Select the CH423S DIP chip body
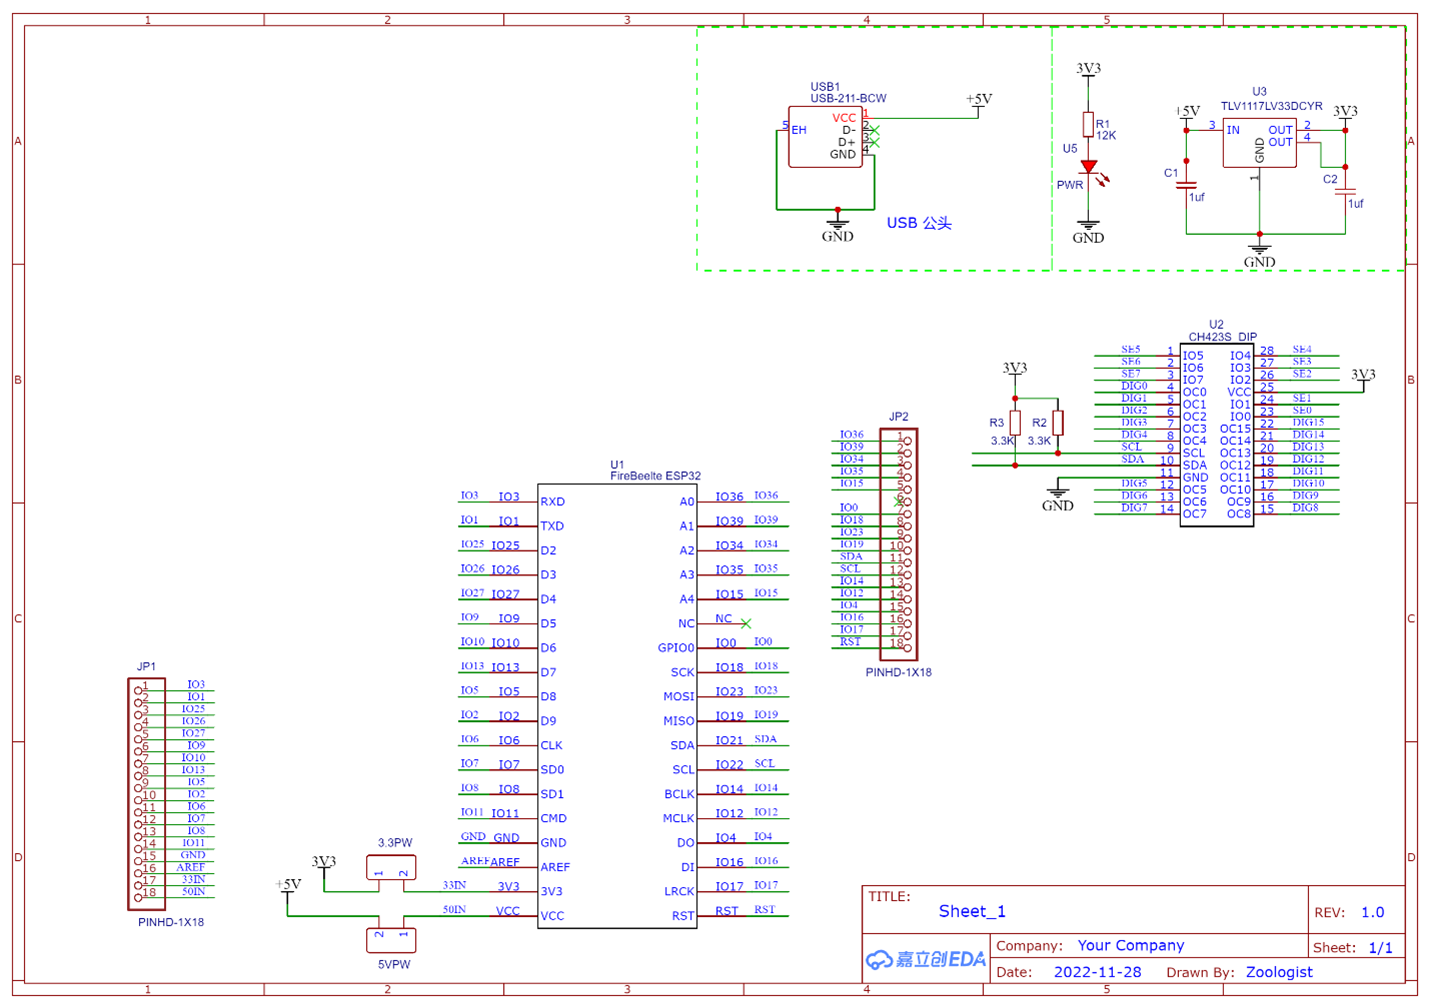 coord(1216,435)
